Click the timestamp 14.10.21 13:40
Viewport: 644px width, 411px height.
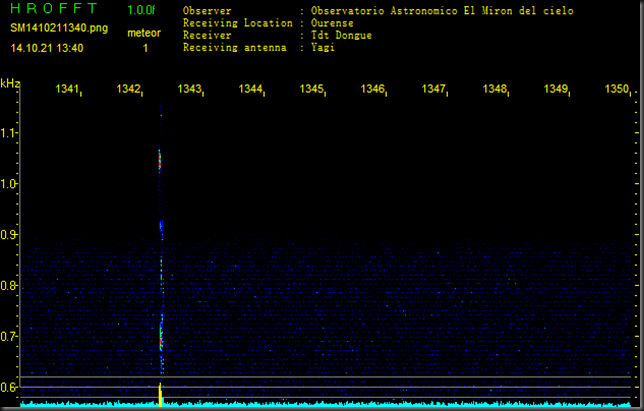click(47, 48)
